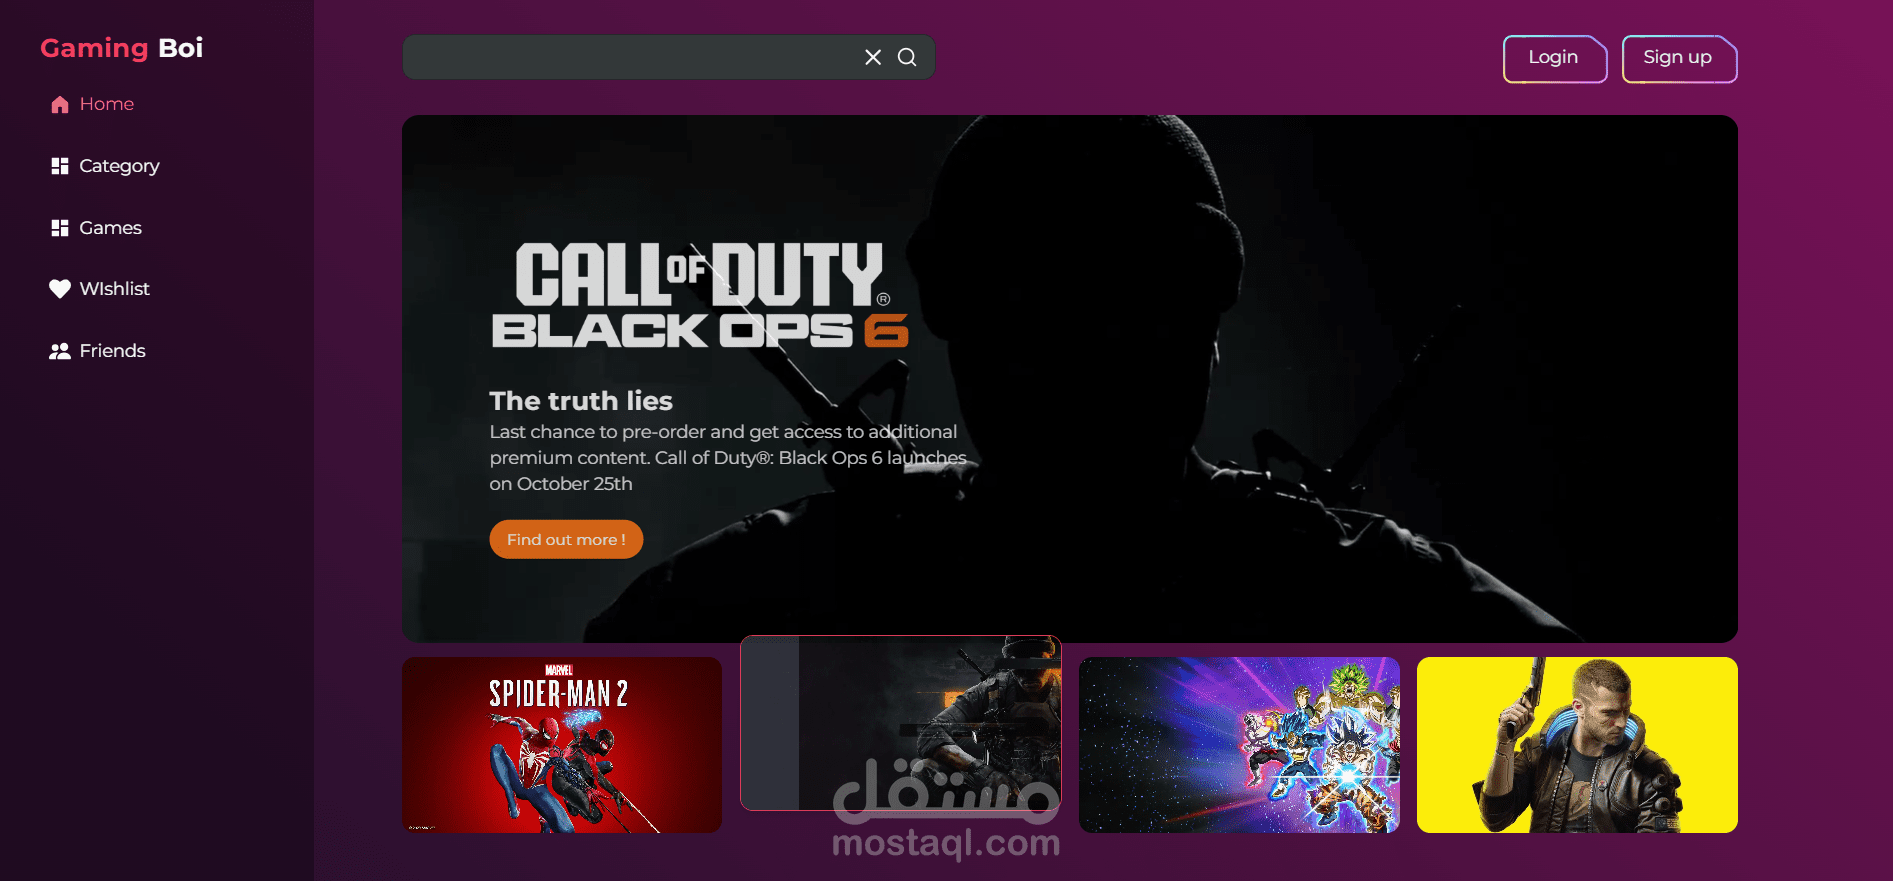Select the Black Ops soldier thumbnail

point(900,723)
